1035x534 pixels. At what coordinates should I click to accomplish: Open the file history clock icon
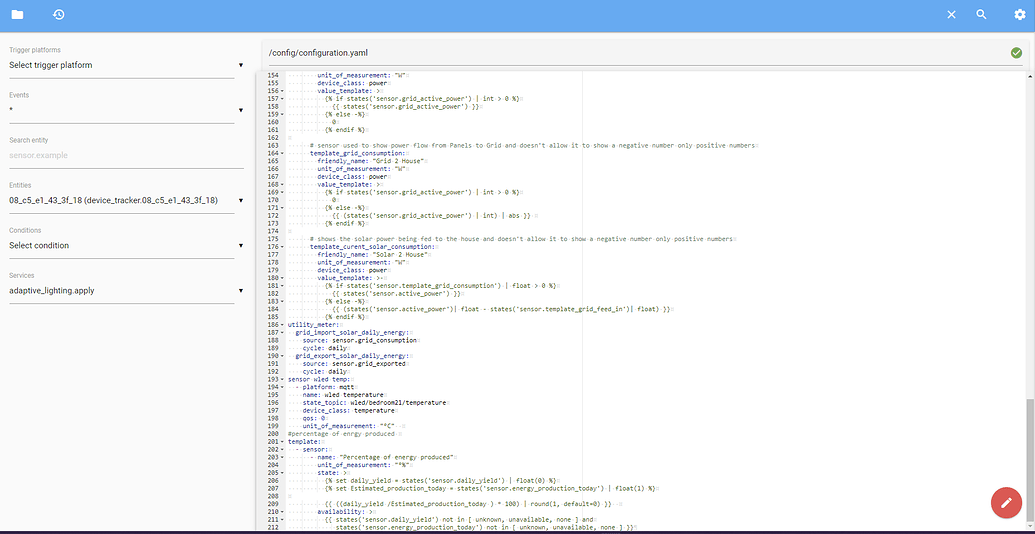pos(59,15)
